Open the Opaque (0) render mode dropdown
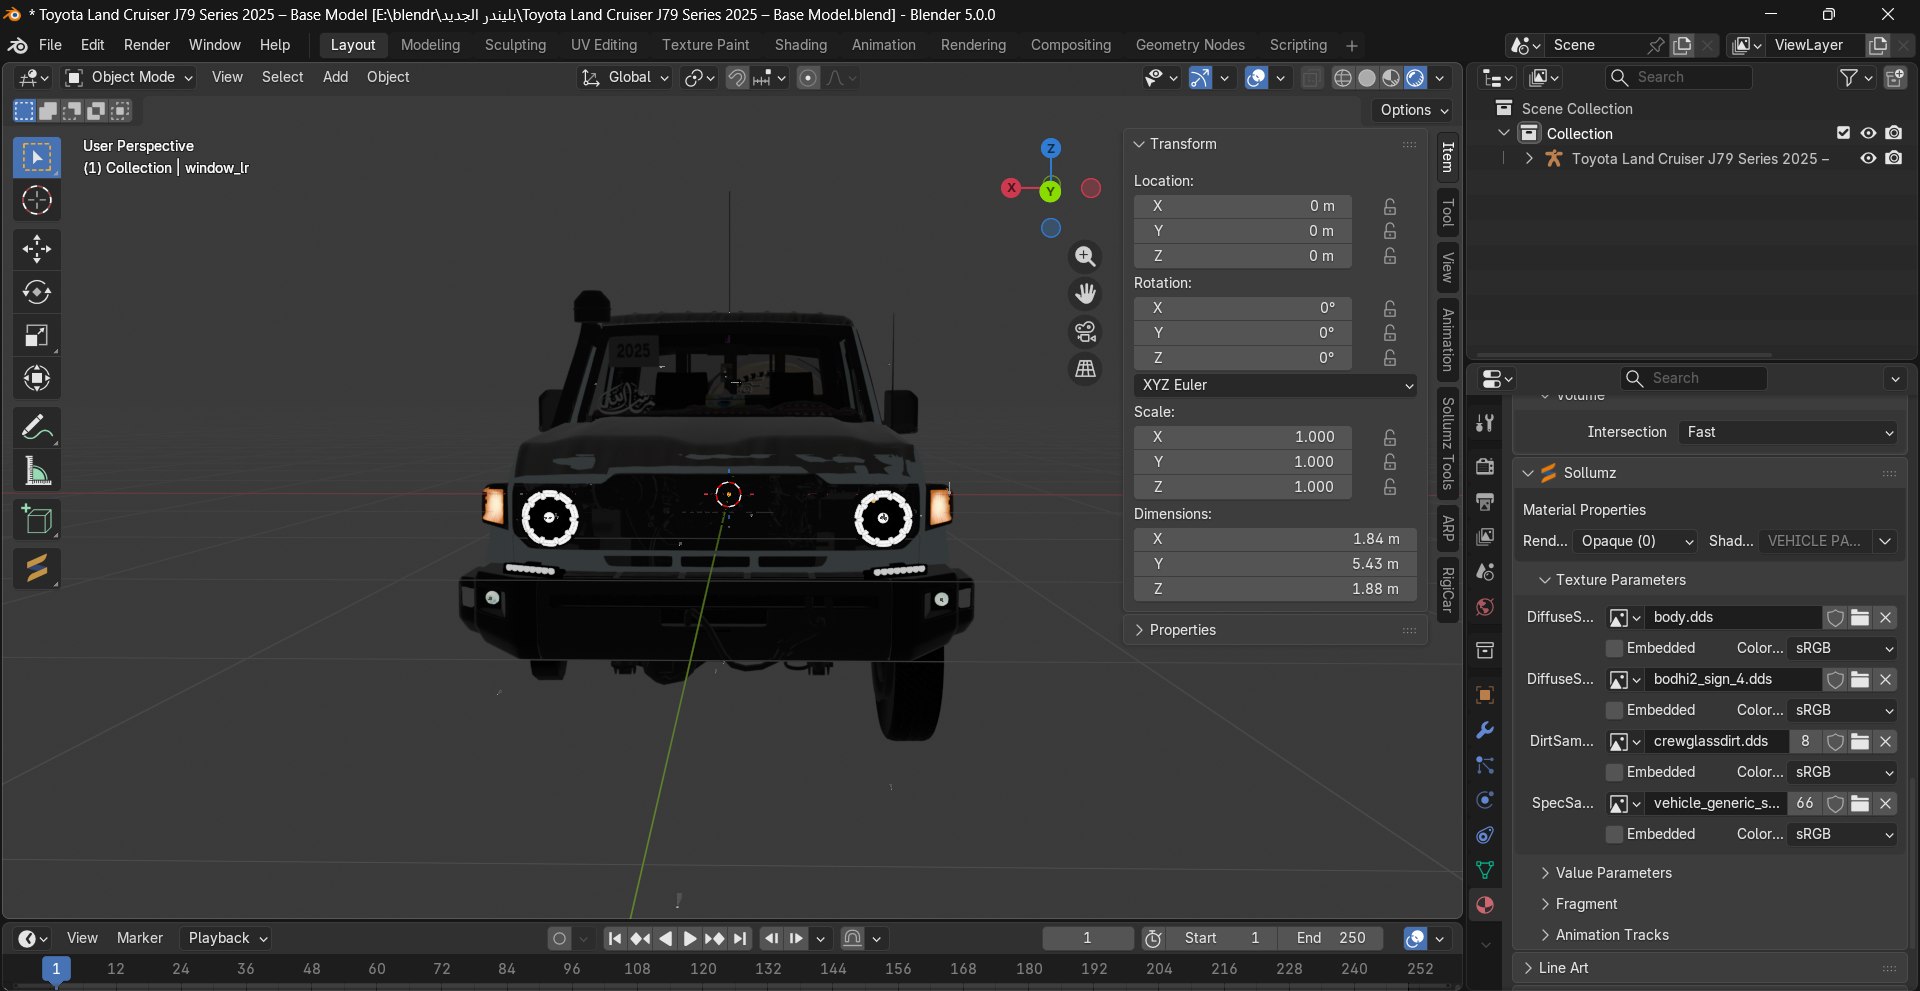The image size is (1920, 991). (1635, 541)
